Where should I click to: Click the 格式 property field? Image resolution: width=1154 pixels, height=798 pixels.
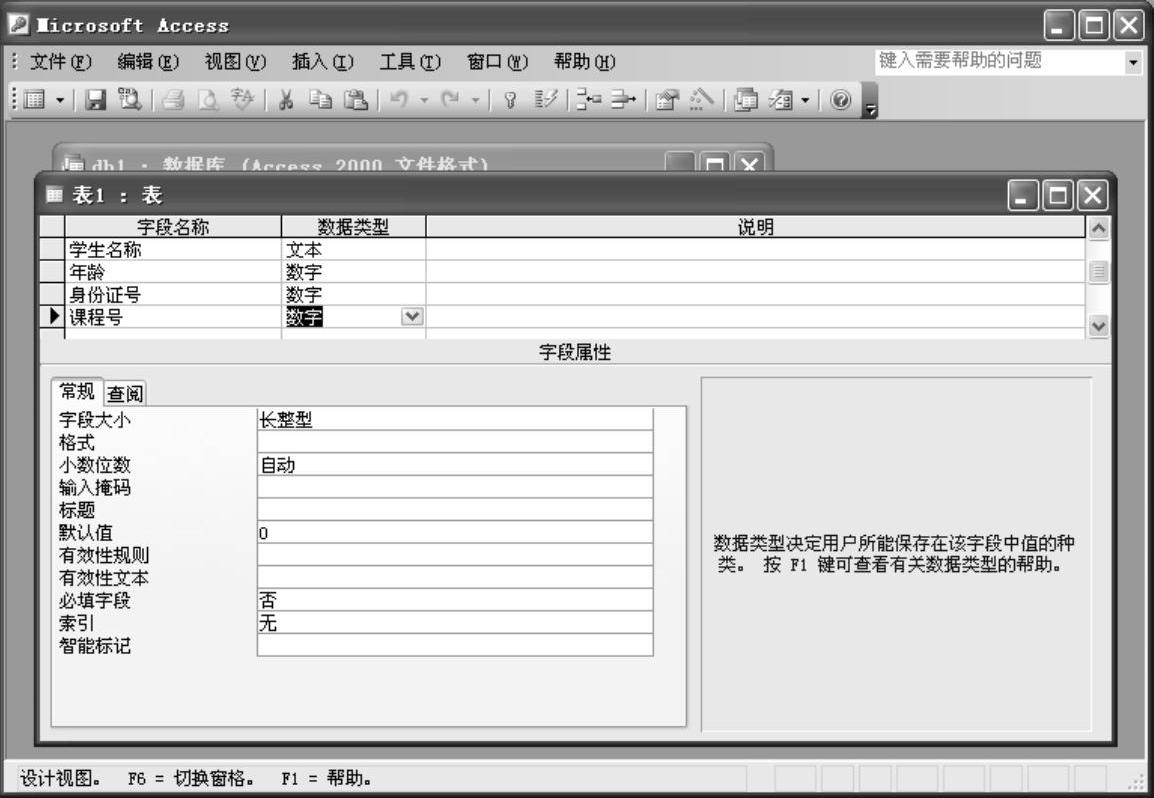click(x=455, y=442)
